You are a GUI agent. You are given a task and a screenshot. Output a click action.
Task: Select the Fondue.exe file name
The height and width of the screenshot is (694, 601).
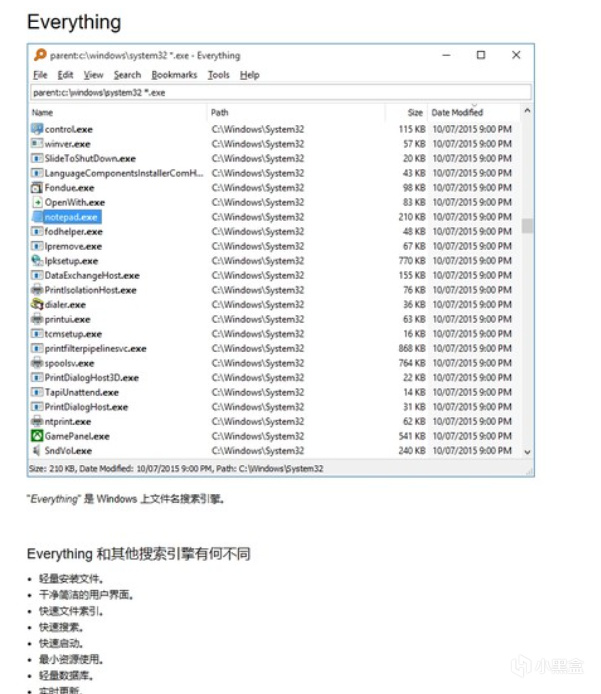69,188
